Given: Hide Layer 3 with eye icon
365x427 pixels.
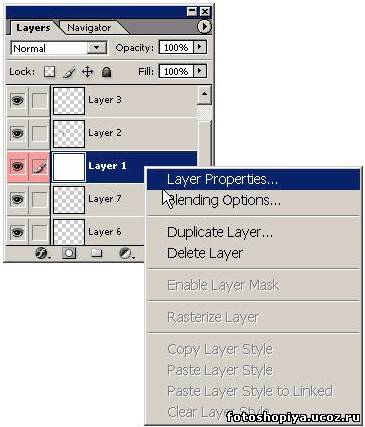Looking at the screenshot, I should [x=17, y=100].
